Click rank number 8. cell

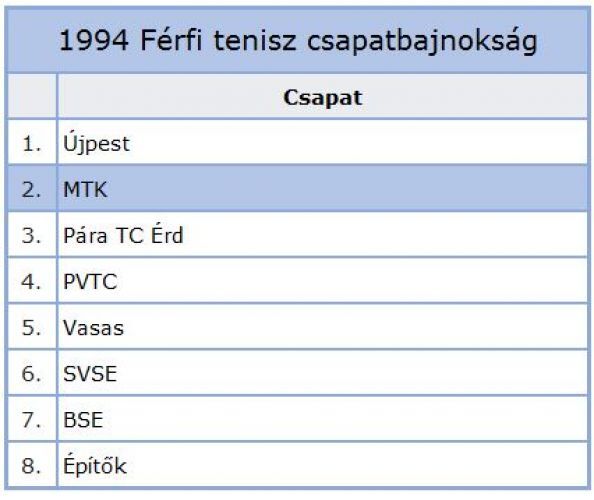click(x=32, y=465)
